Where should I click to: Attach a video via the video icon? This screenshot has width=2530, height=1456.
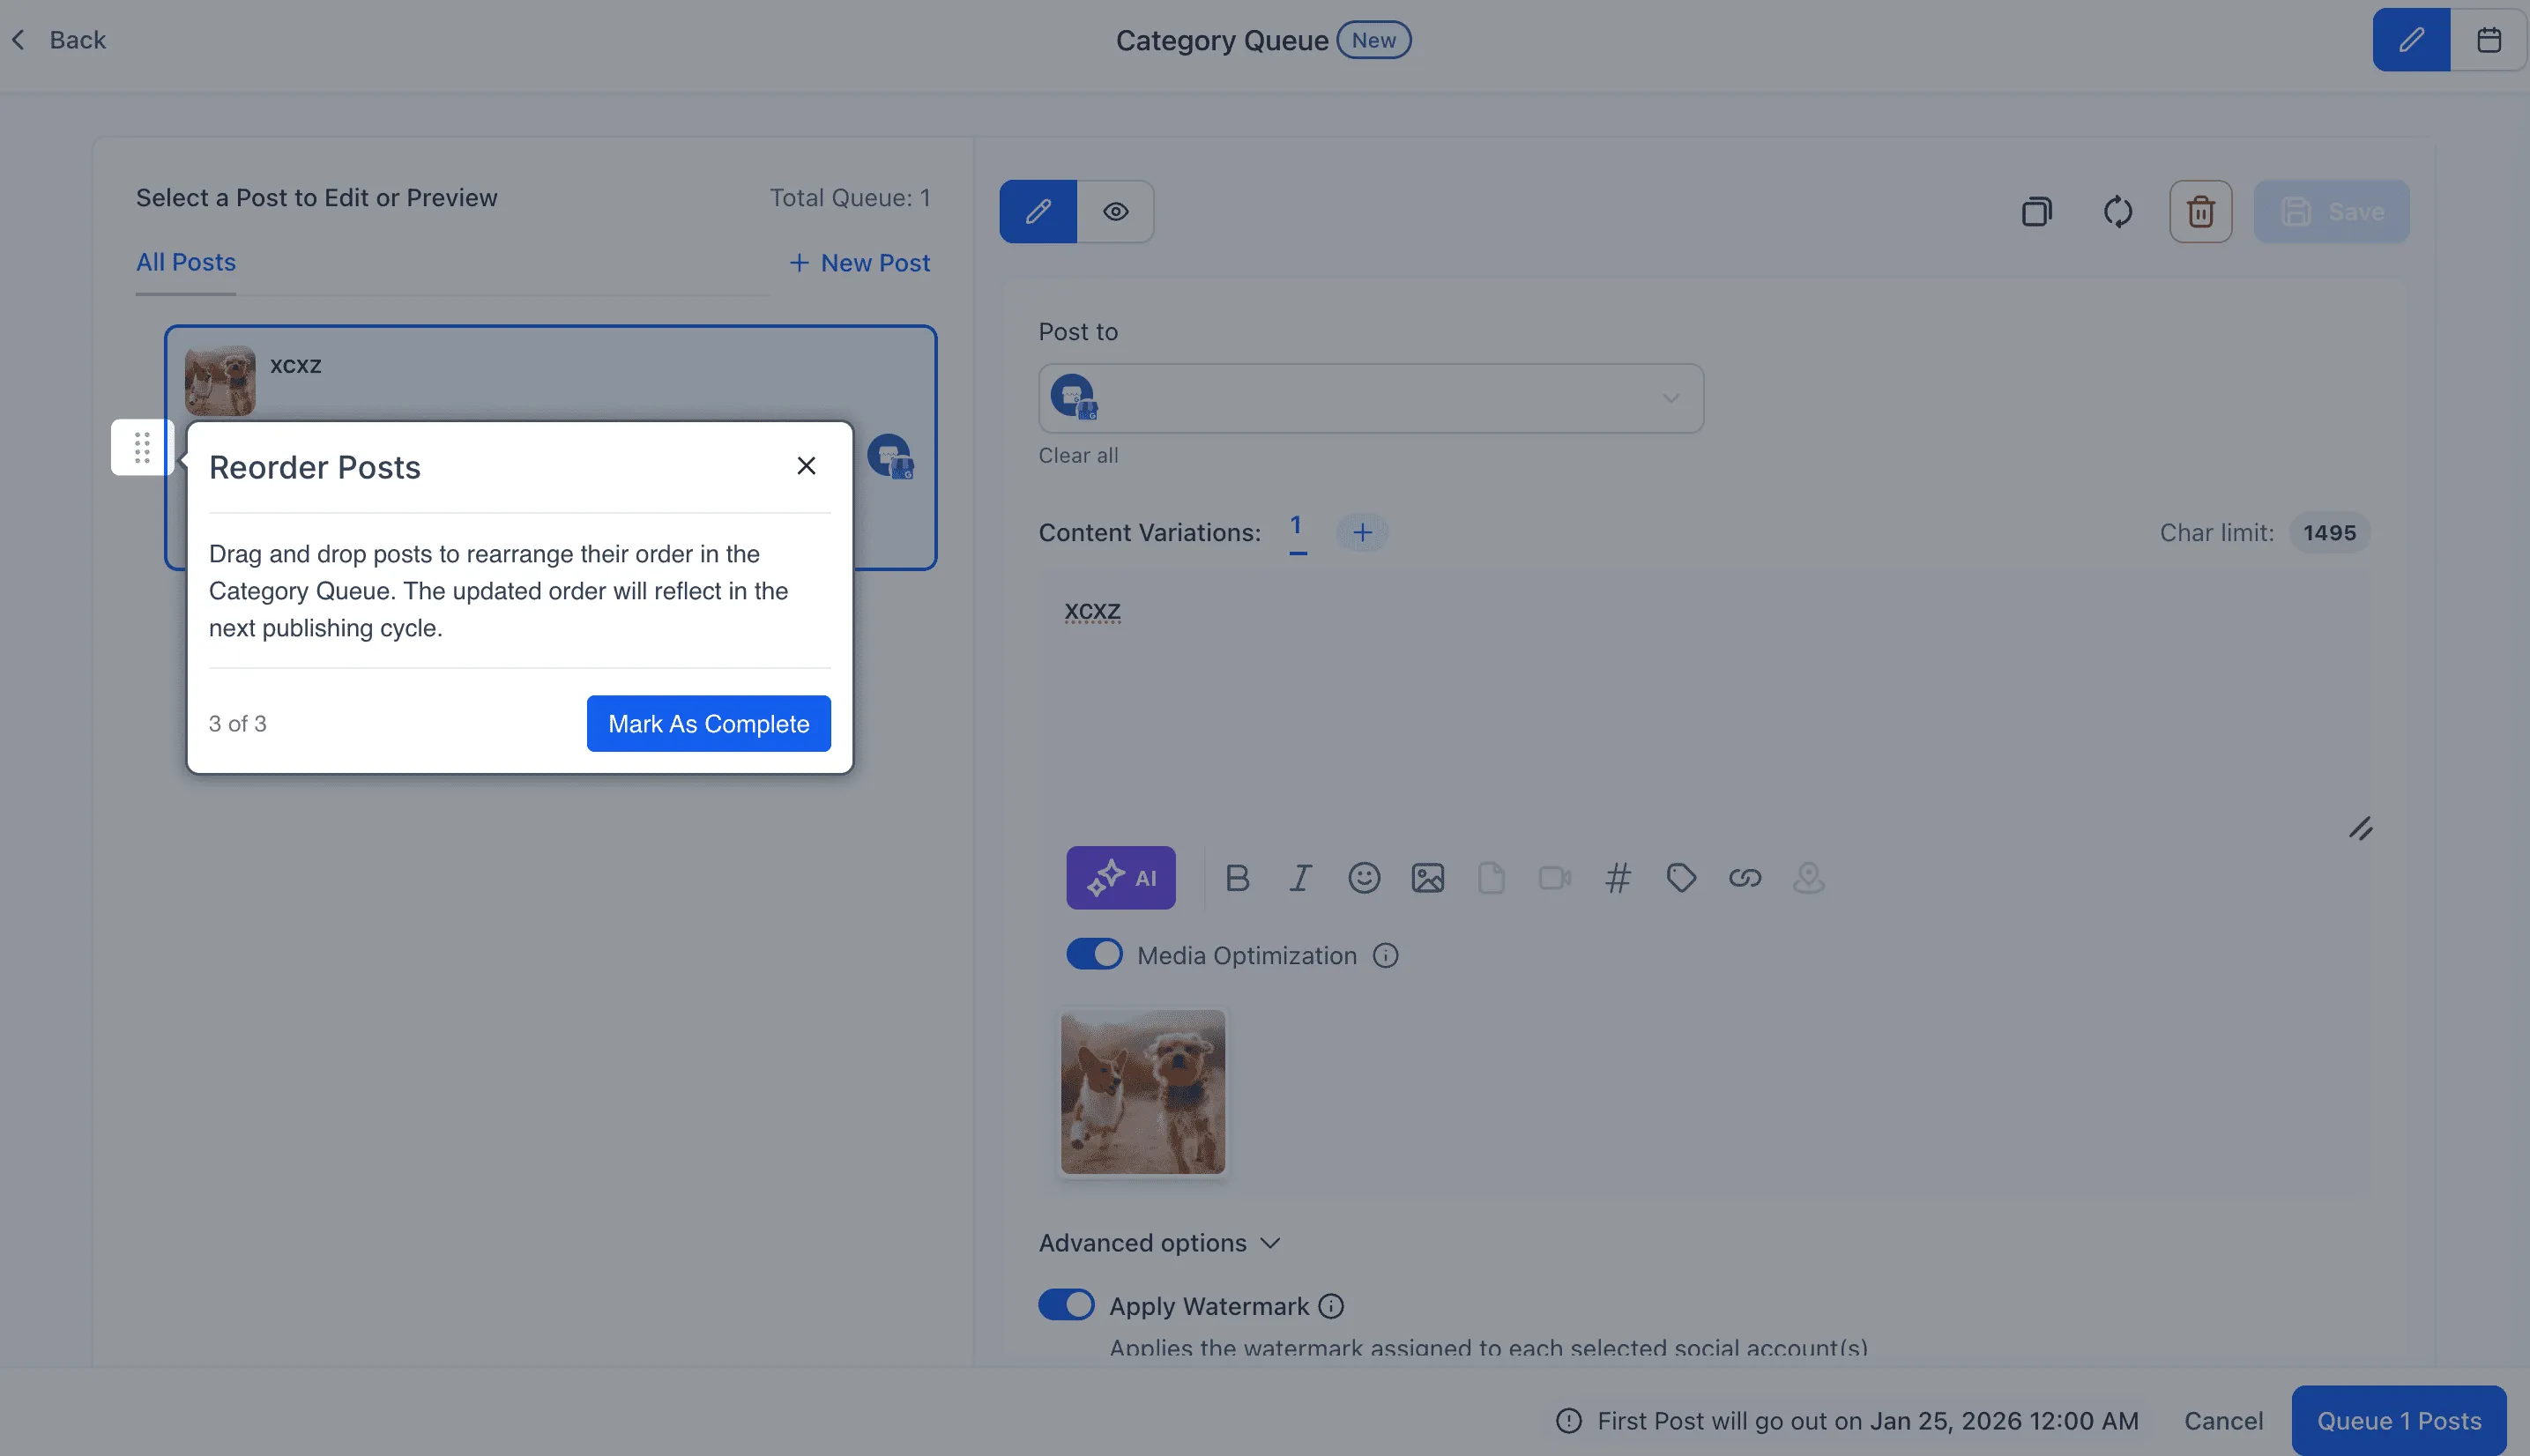[1554, 877]
